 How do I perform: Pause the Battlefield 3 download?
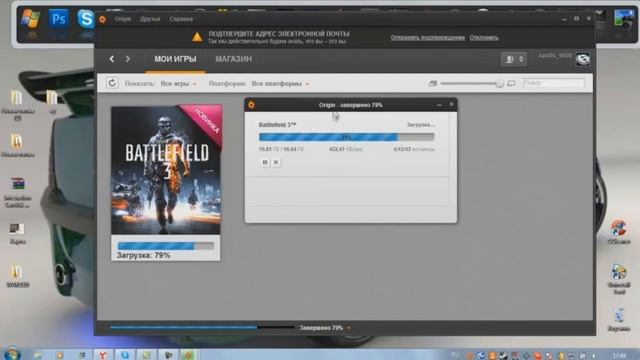coord(265,162)
